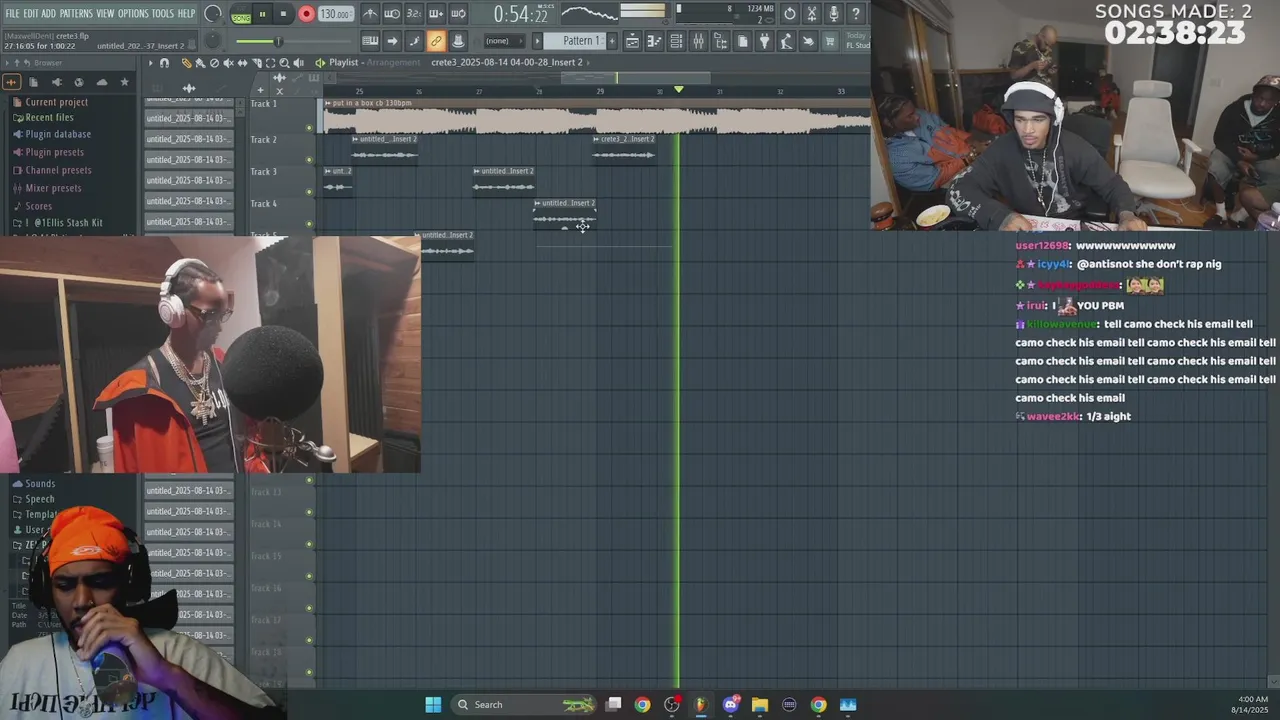Toggle the metronome icon
The image size is (1280, 720).
371,14
